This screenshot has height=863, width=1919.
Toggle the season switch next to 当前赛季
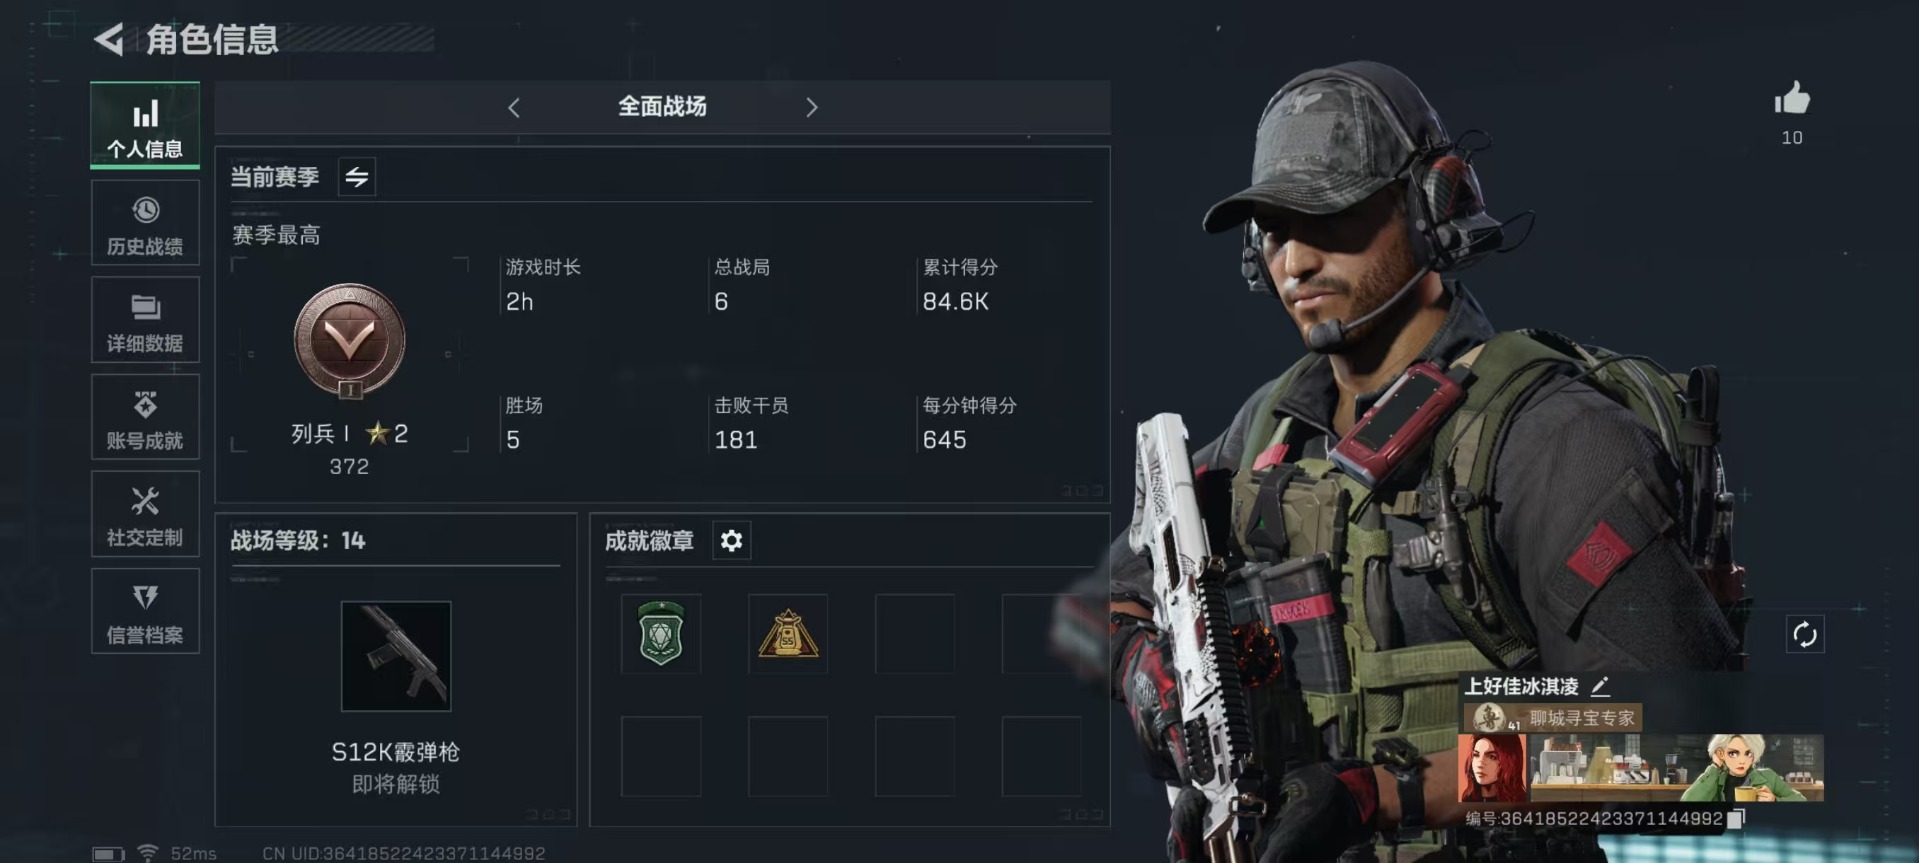point(357,177)
